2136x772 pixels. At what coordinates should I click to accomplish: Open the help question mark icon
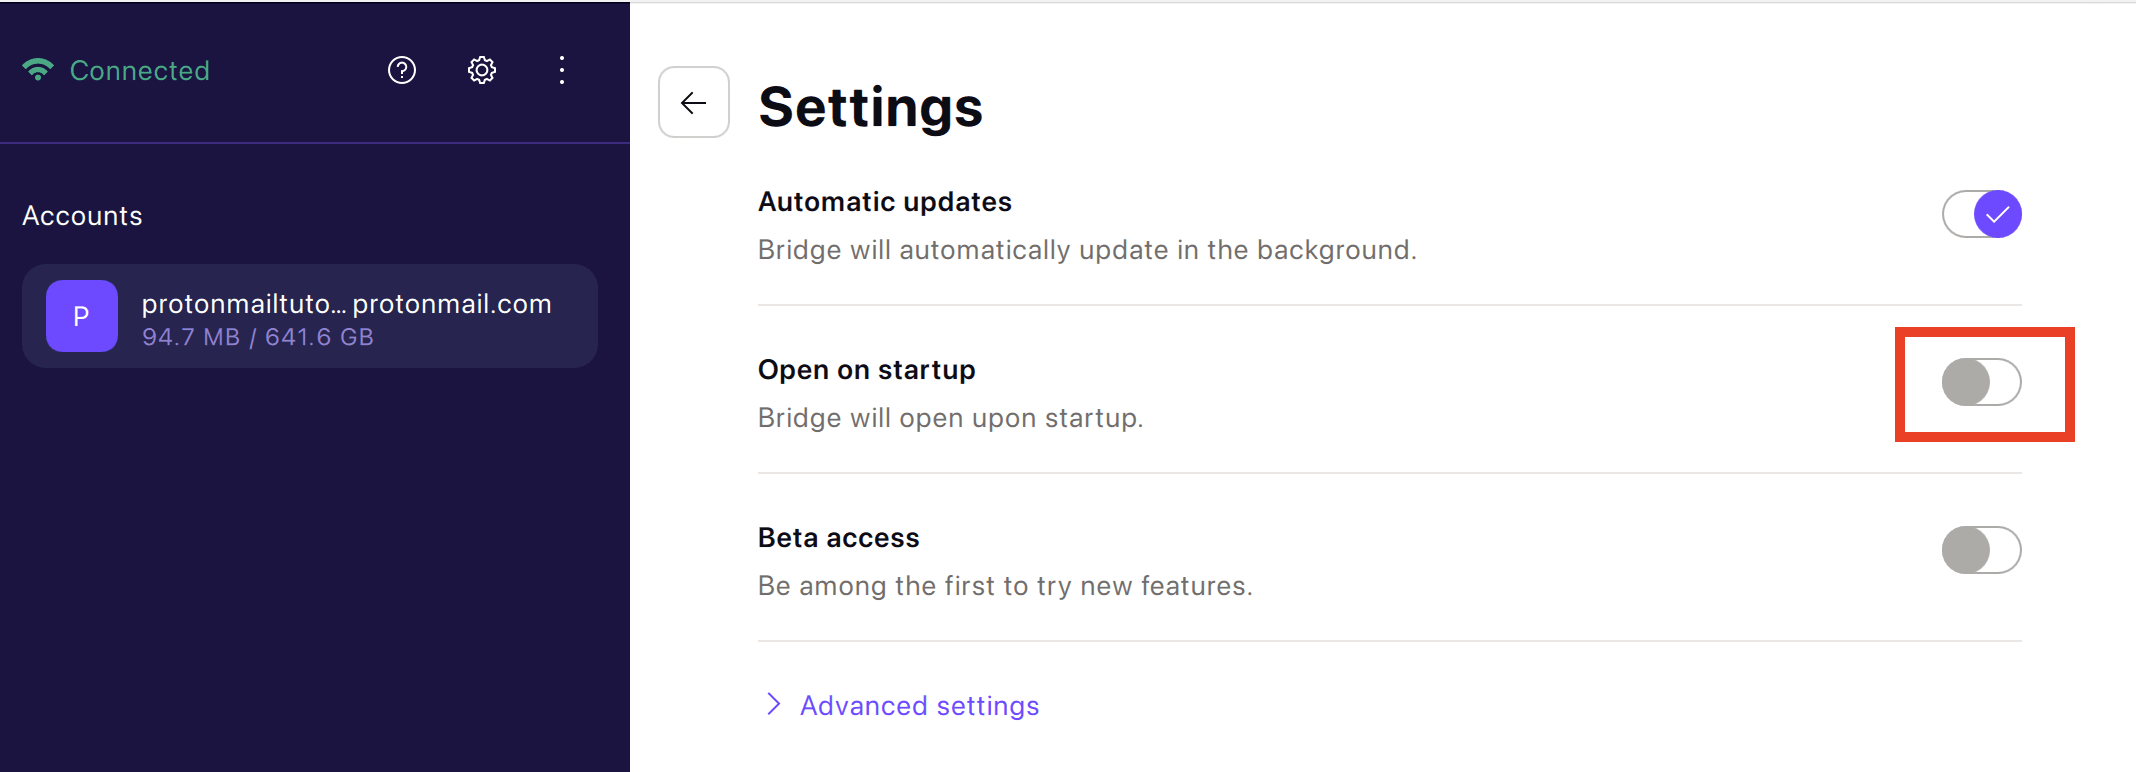click(402, 70)
